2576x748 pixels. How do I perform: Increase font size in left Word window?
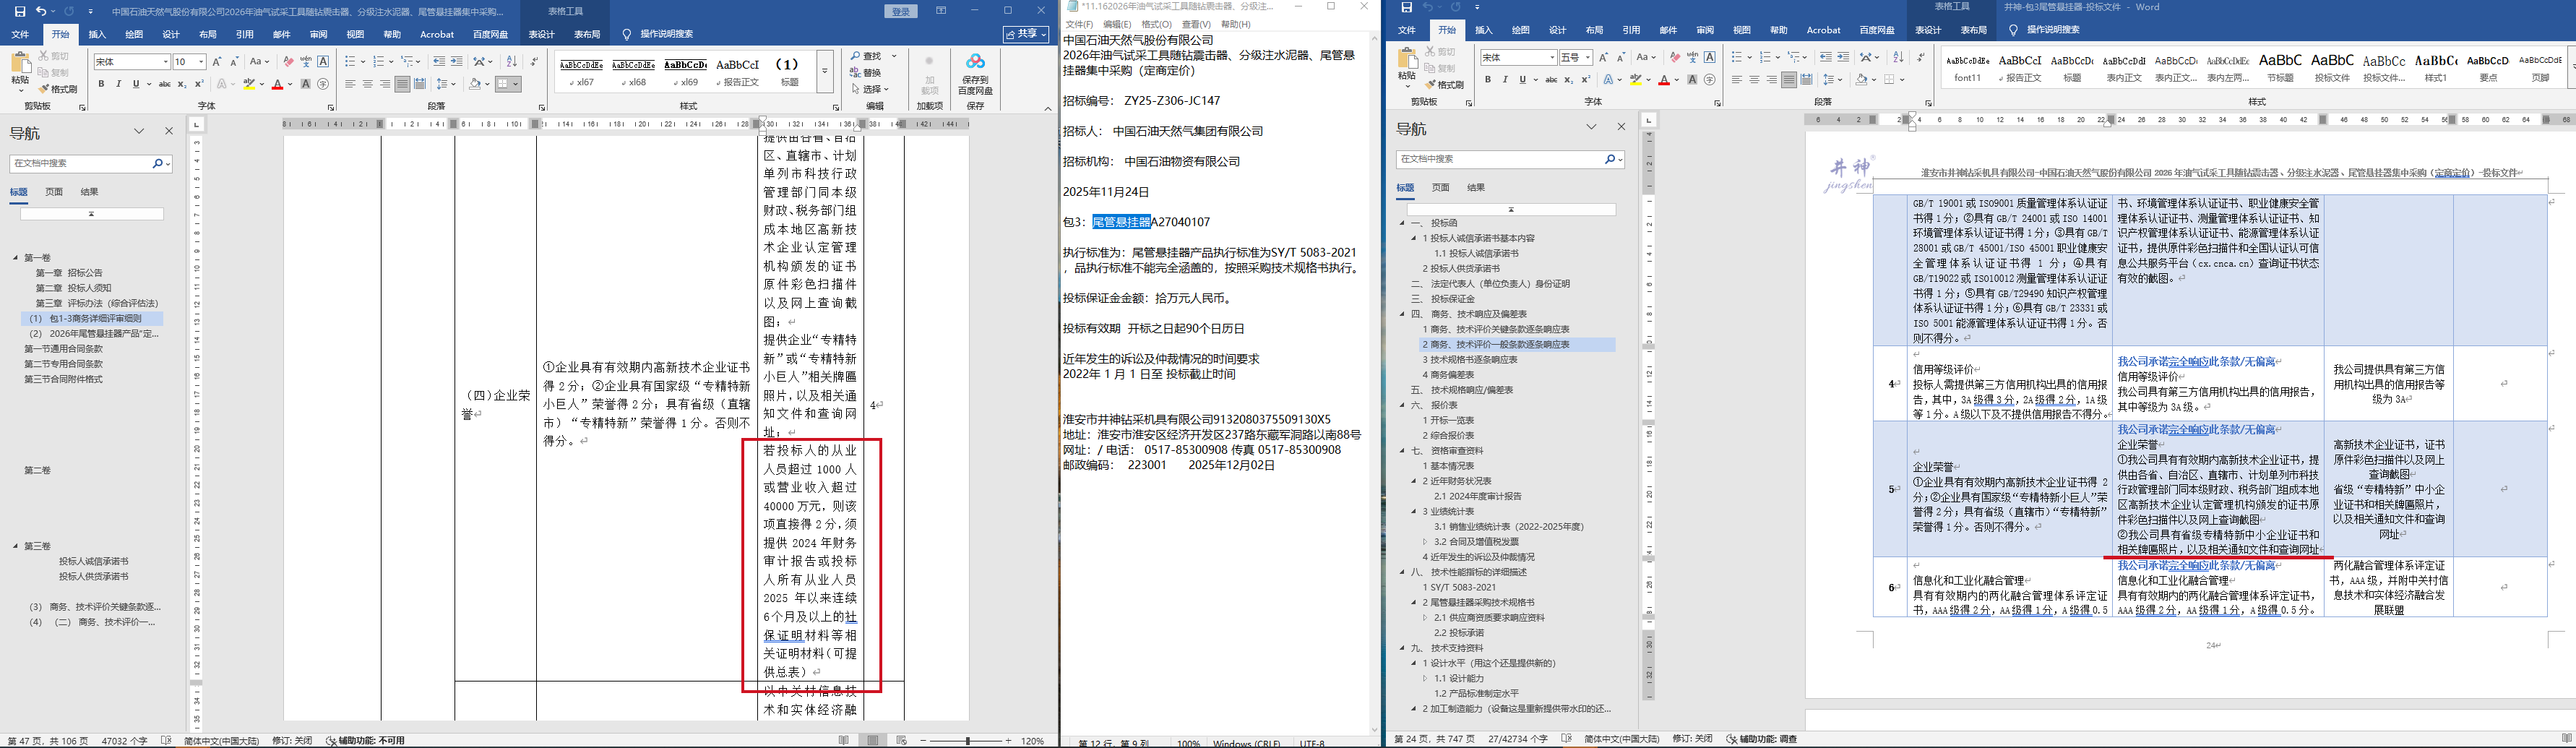(x=217, y=62)
